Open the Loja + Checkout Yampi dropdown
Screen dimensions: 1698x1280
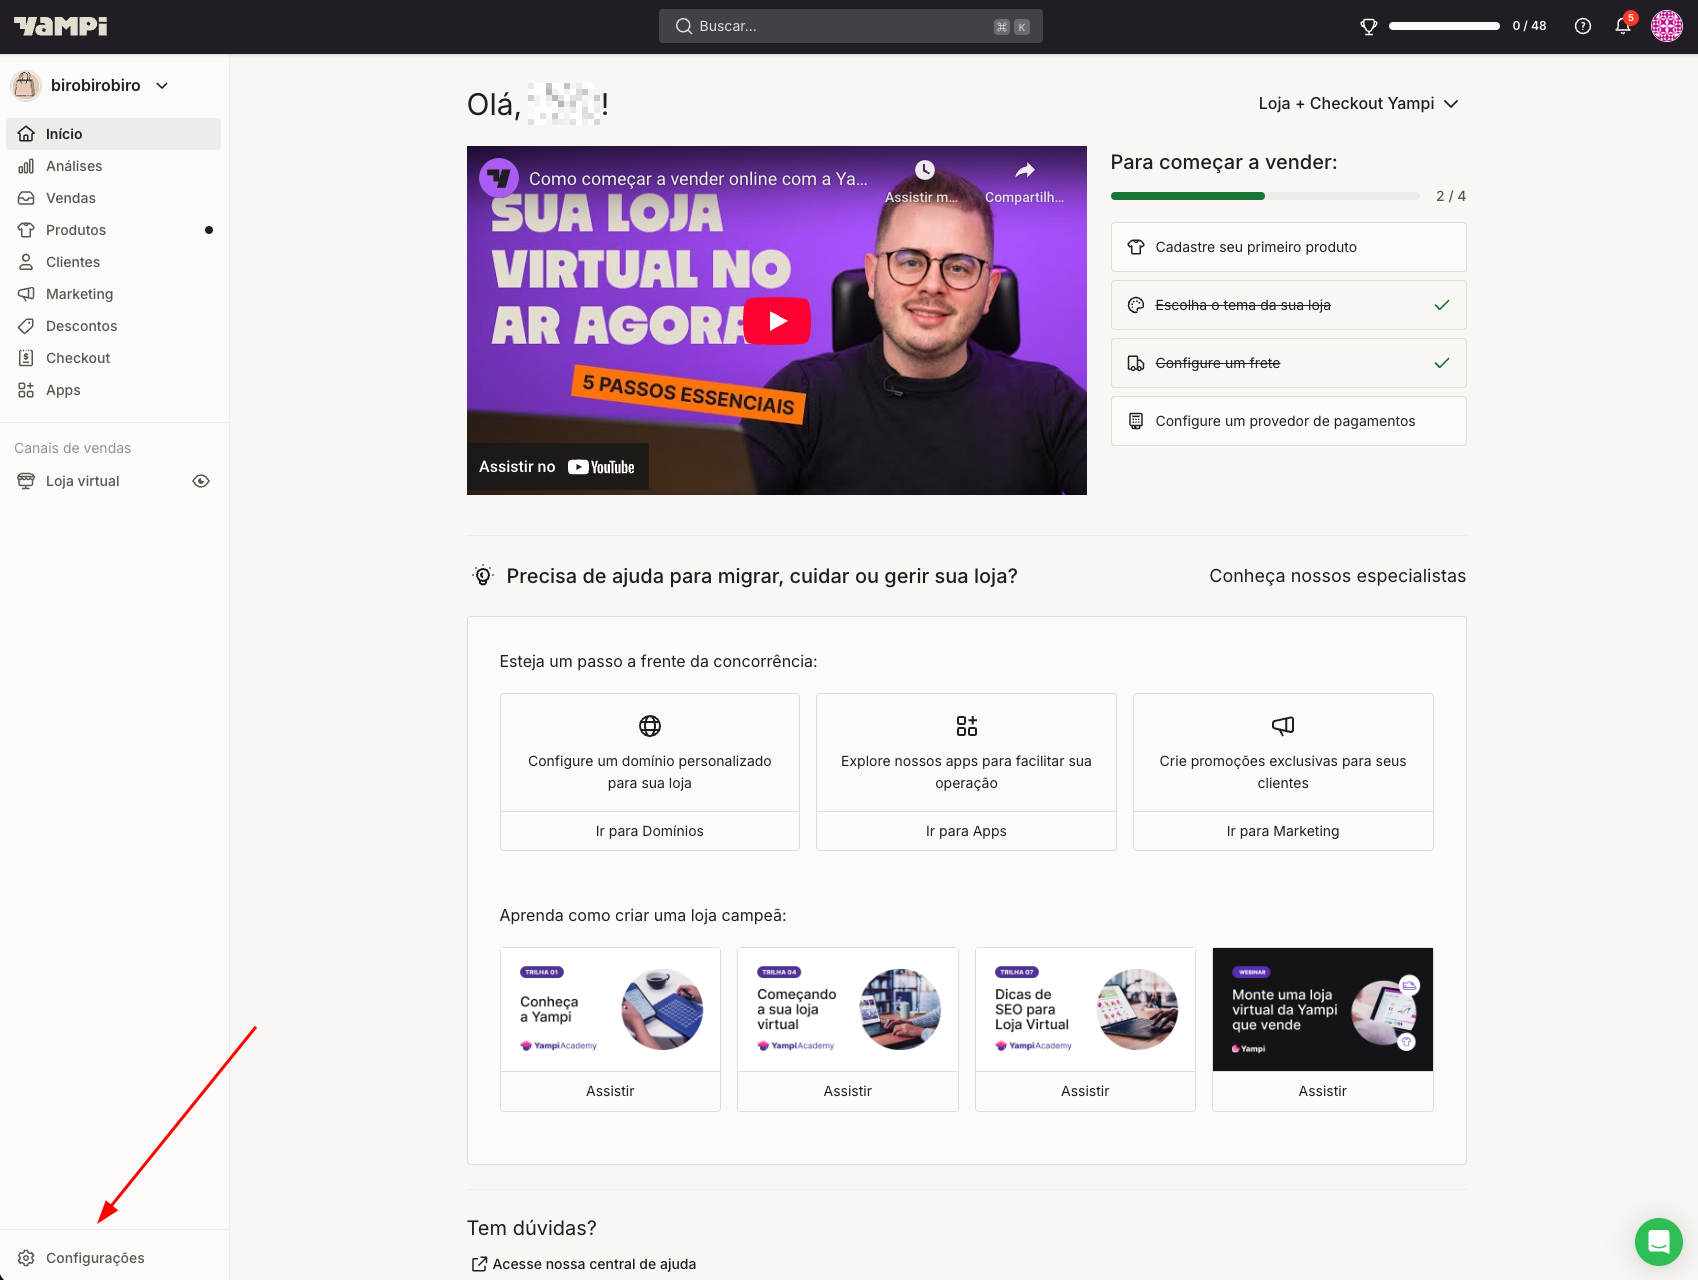(1358, 104)
